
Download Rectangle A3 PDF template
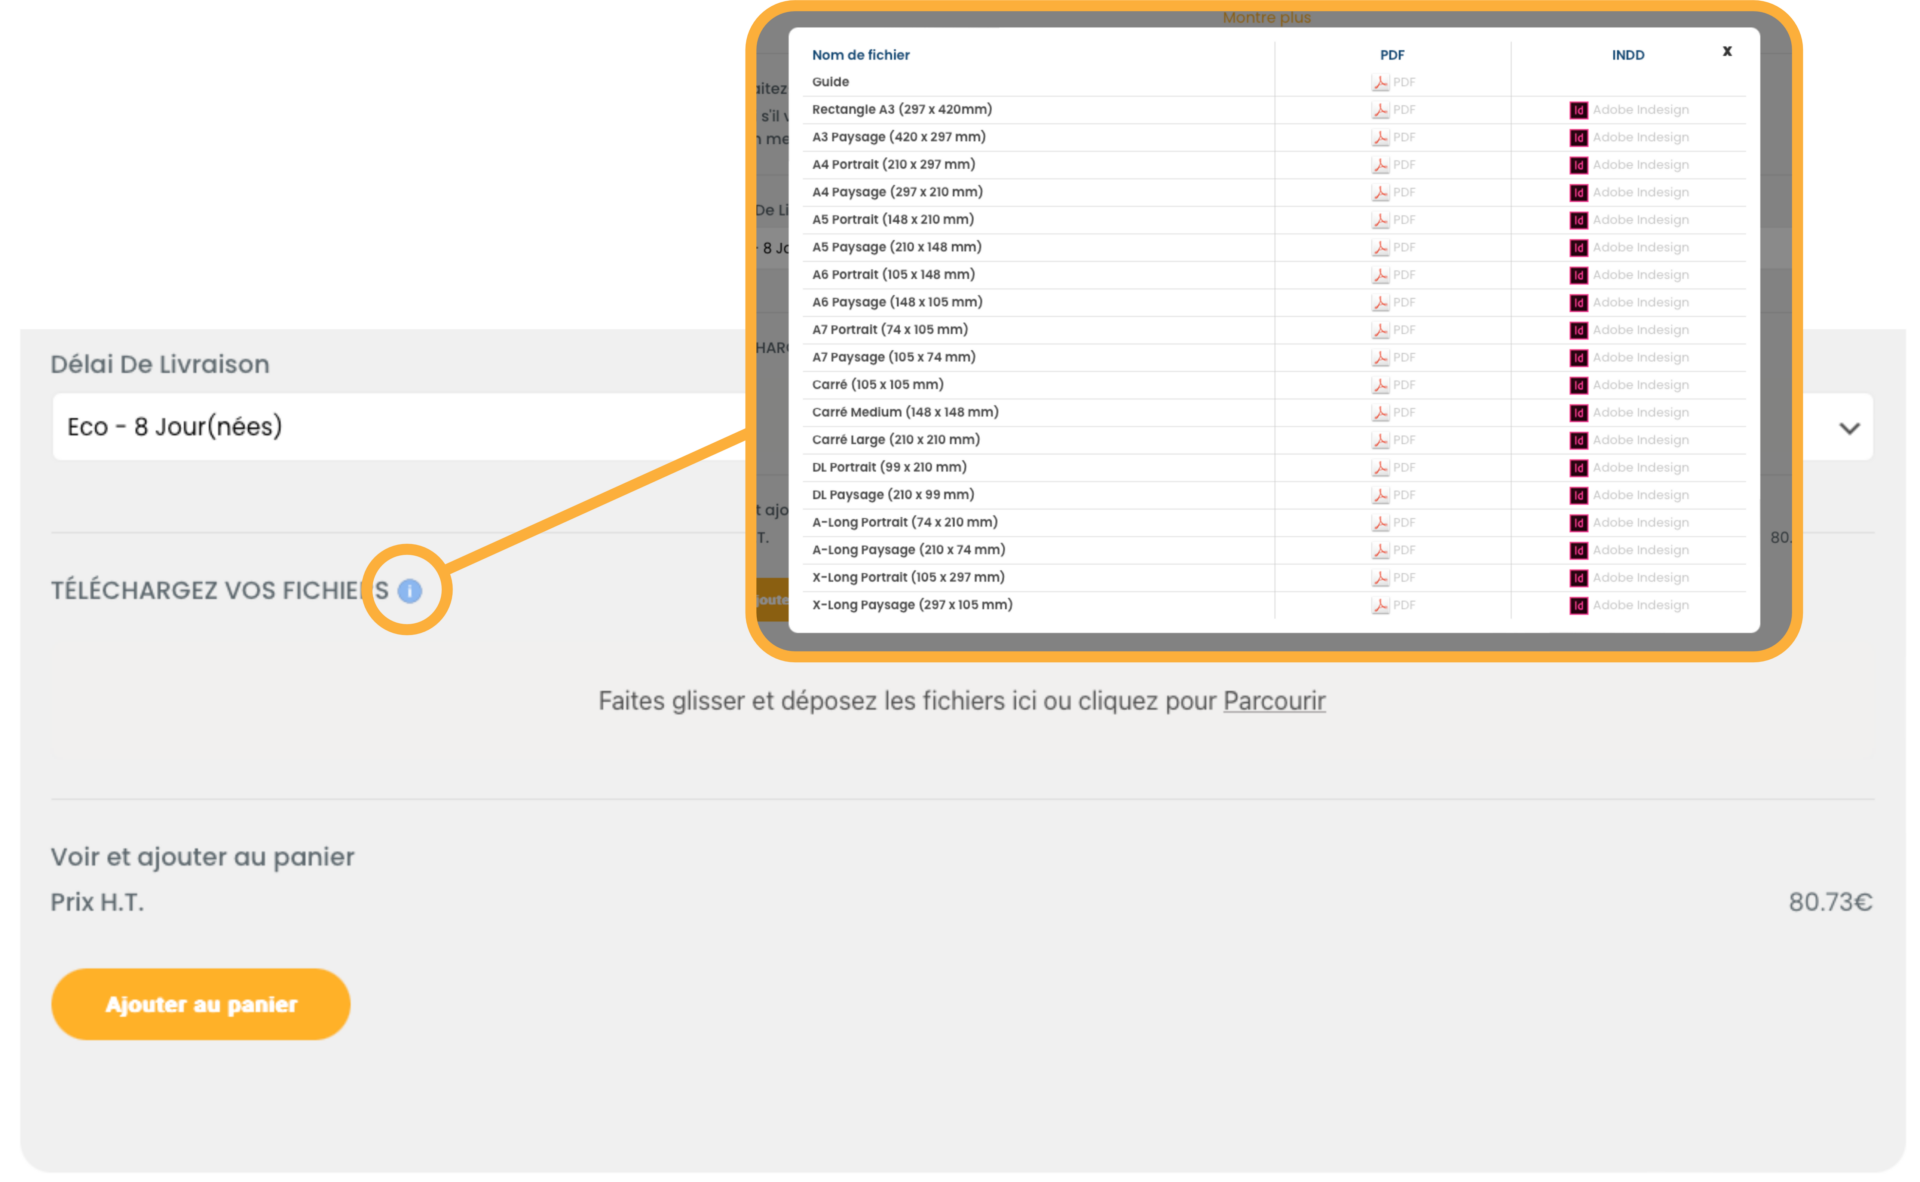tap(1393, 110)
